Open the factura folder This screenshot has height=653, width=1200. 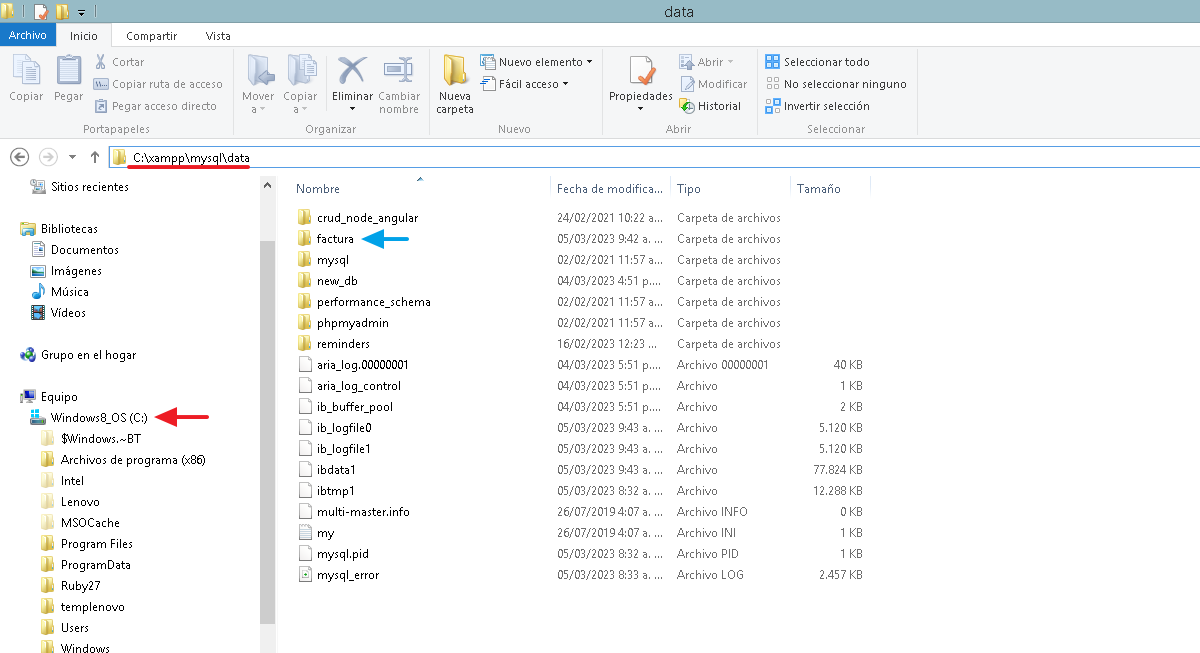pos(334,238)
